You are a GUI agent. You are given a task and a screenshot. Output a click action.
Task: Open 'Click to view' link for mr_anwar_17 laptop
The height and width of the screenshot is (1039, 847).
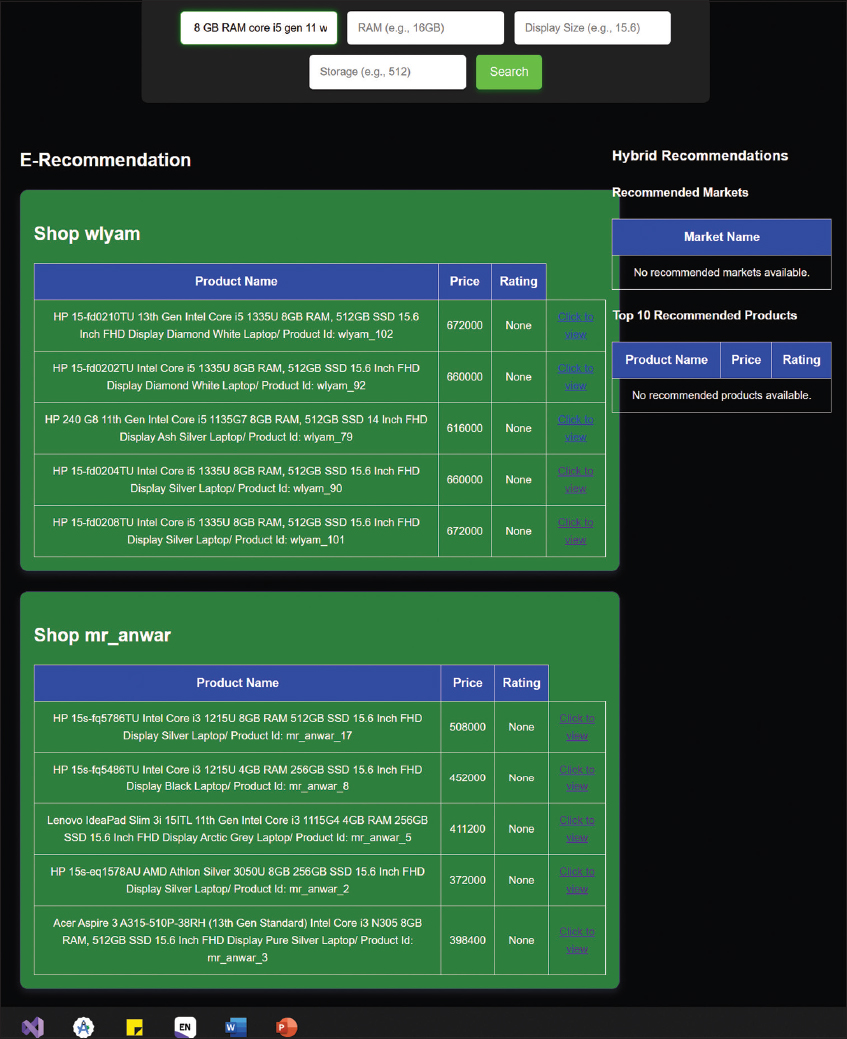tap(577, 727)
